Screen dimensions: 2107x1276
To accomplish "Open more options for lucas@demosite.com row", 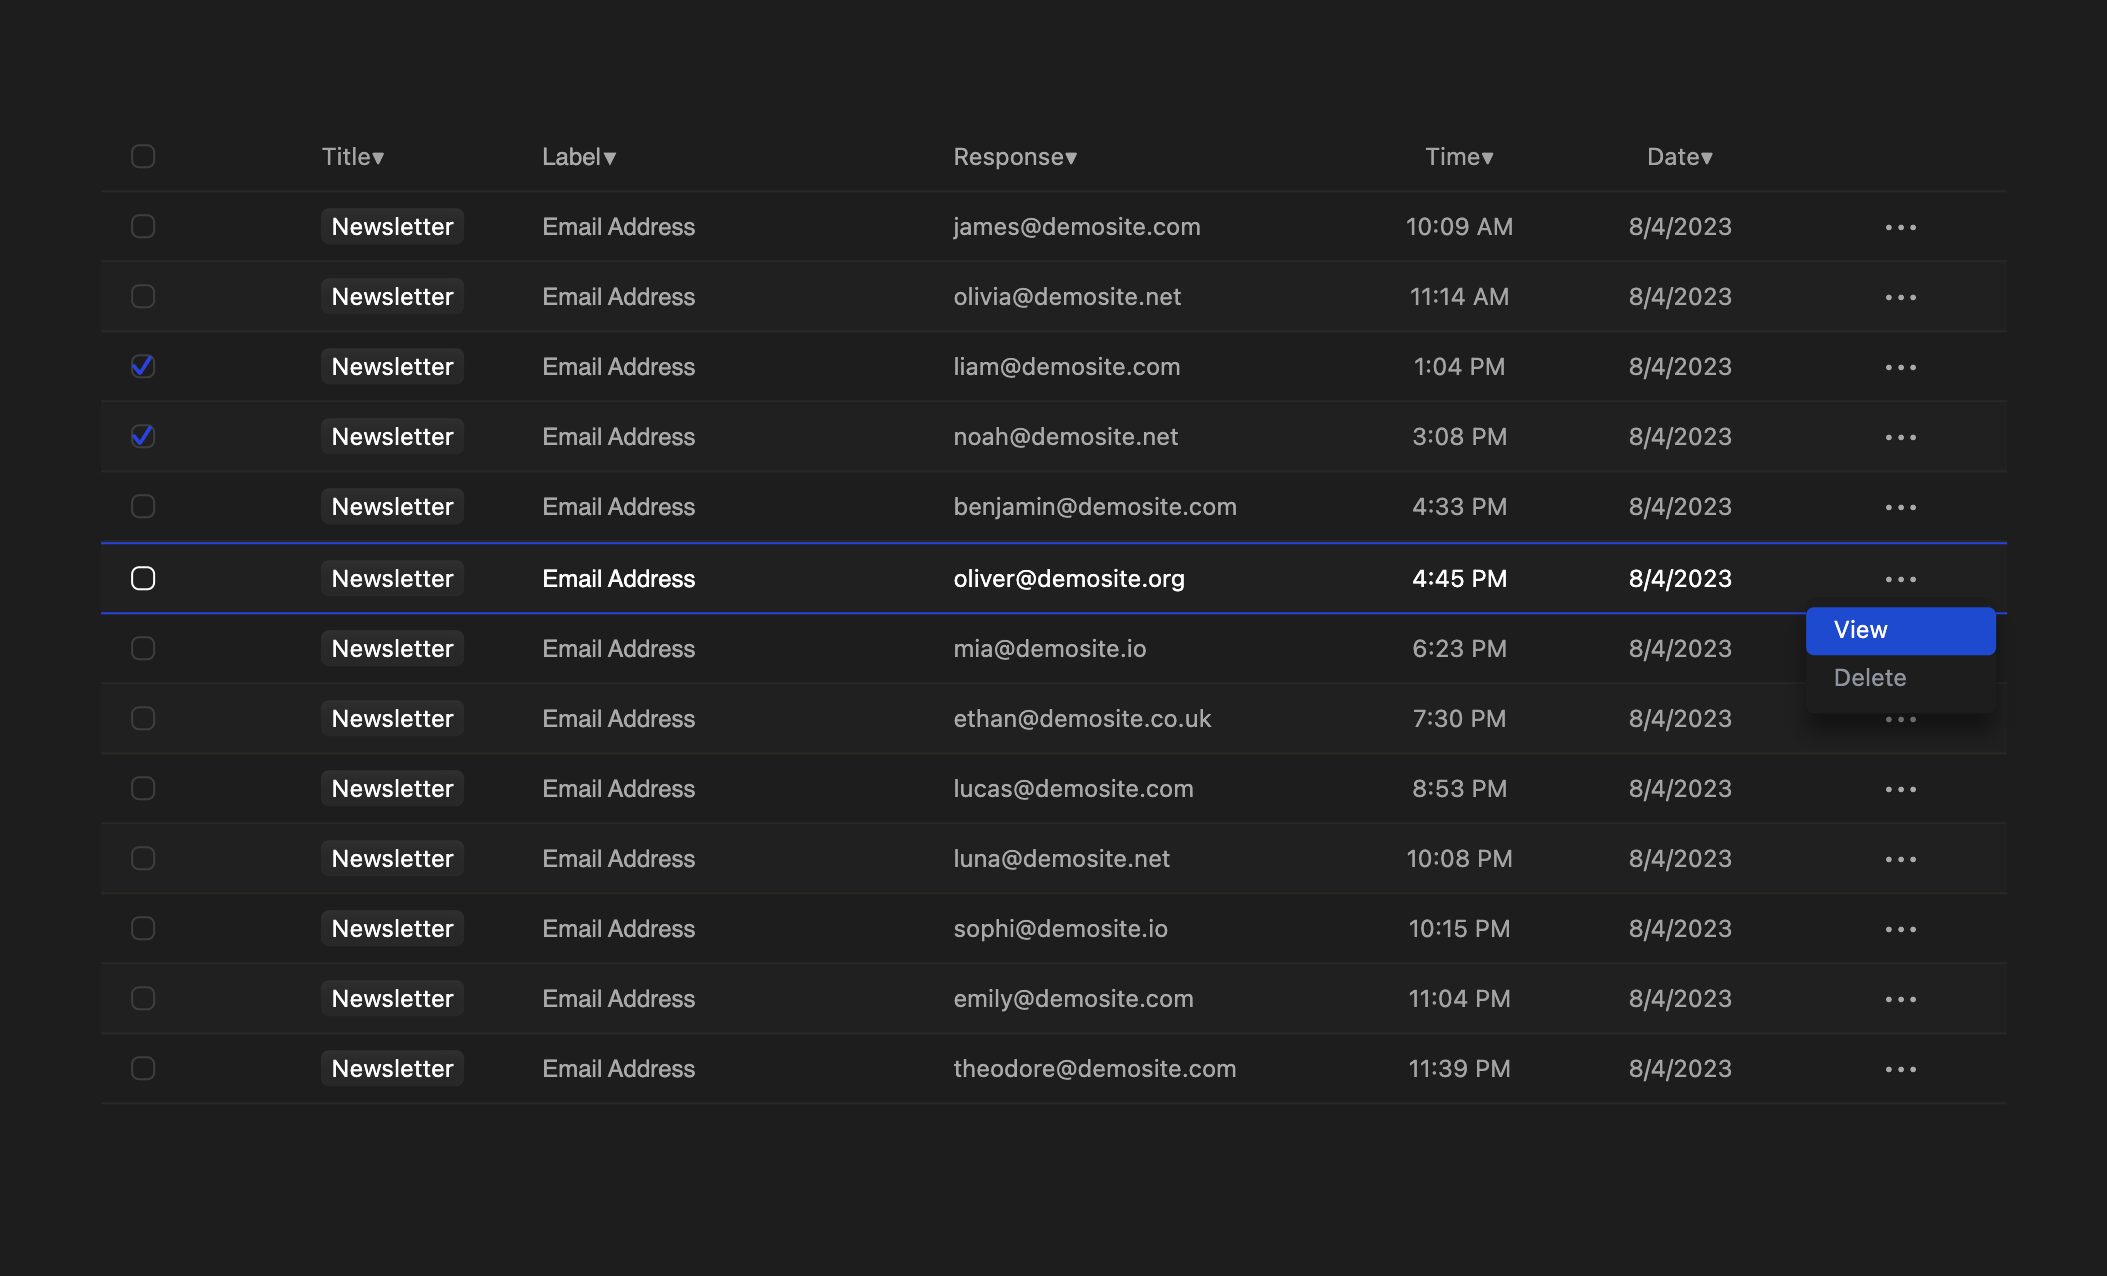I will [x=1900, y=789].
